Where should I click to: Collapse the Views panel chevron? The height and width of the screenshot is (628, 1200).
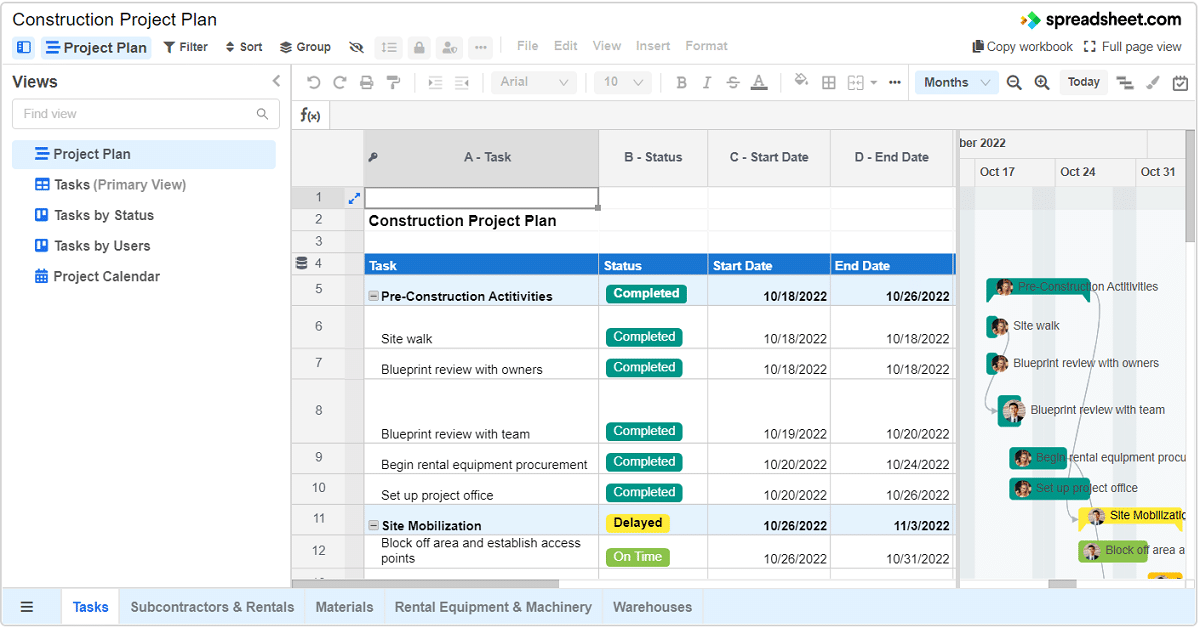point(277,81)
